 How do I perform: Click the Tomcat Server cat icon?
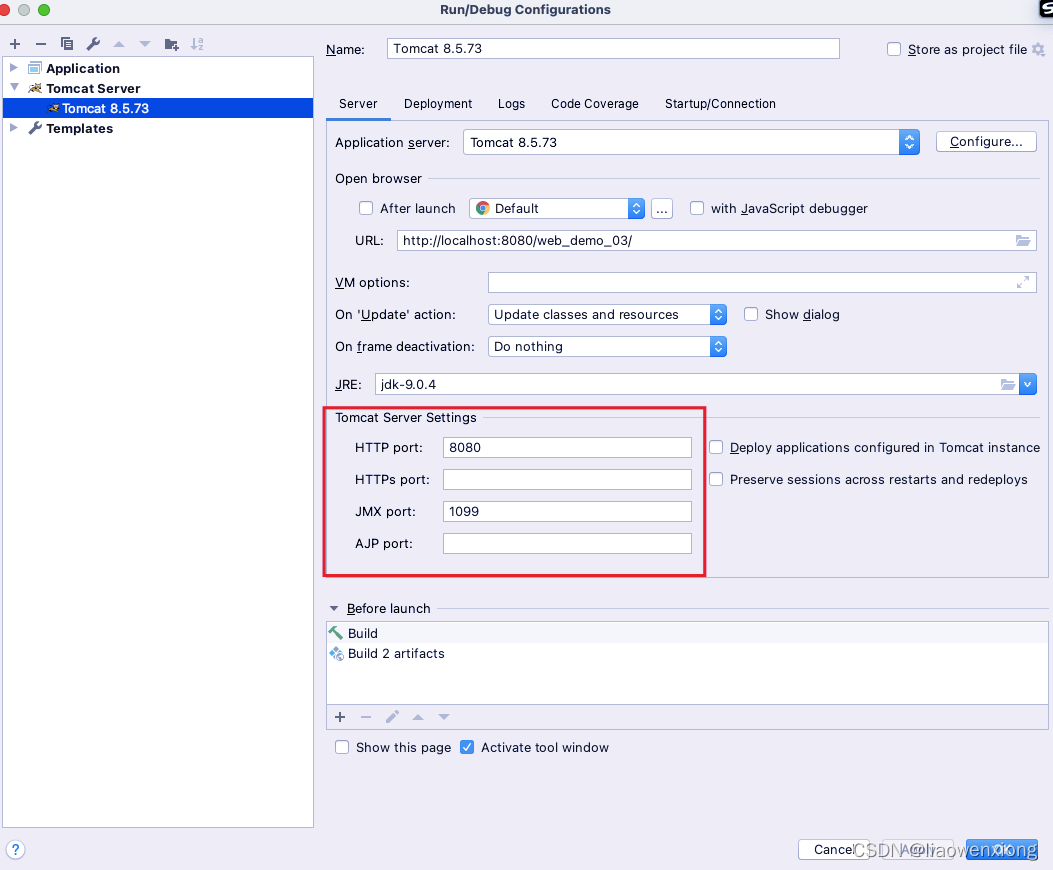click(x=35, y=89)
